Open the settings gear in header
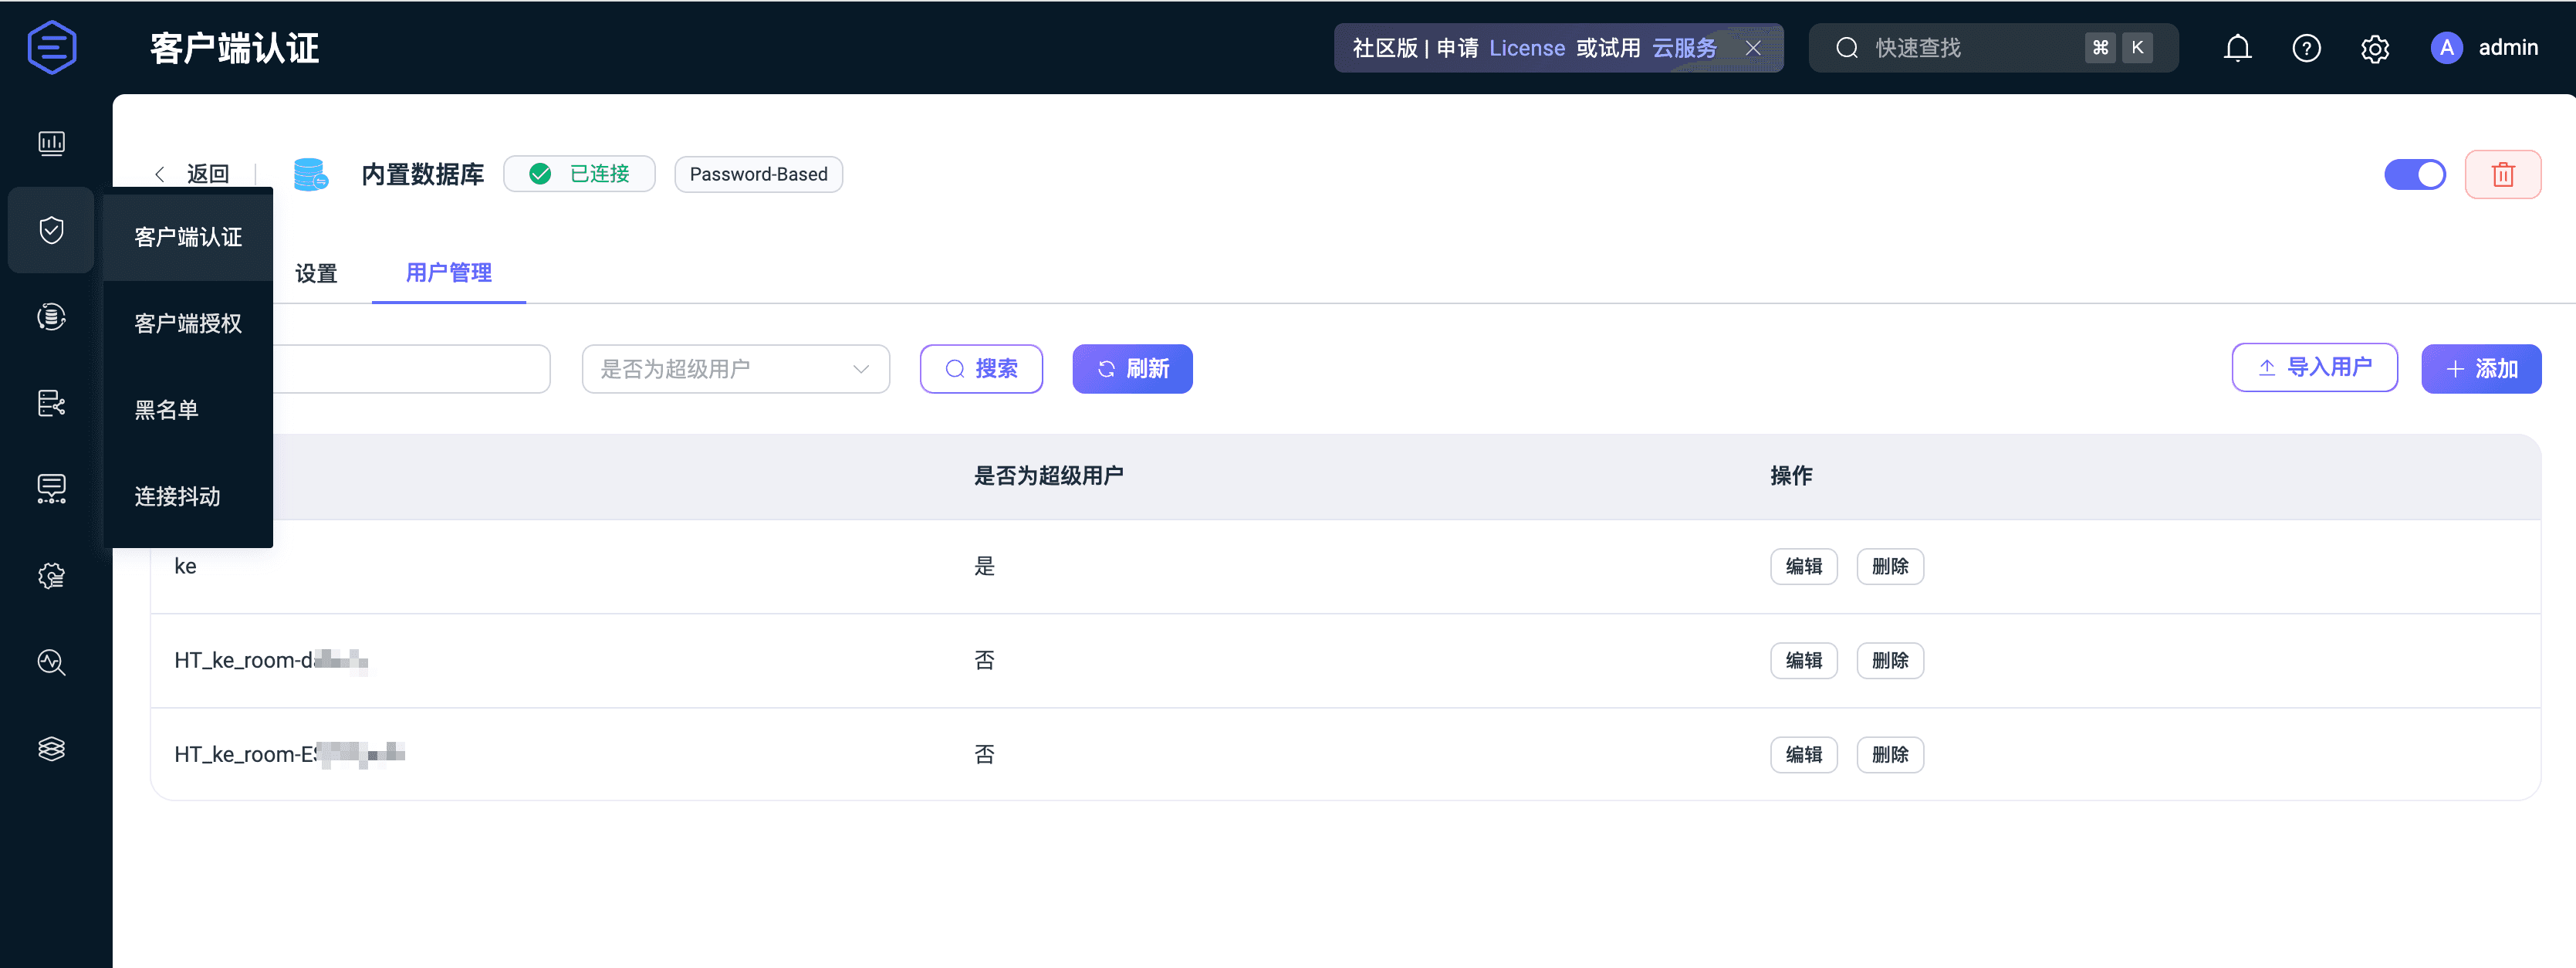 (x=2375, y=48)
